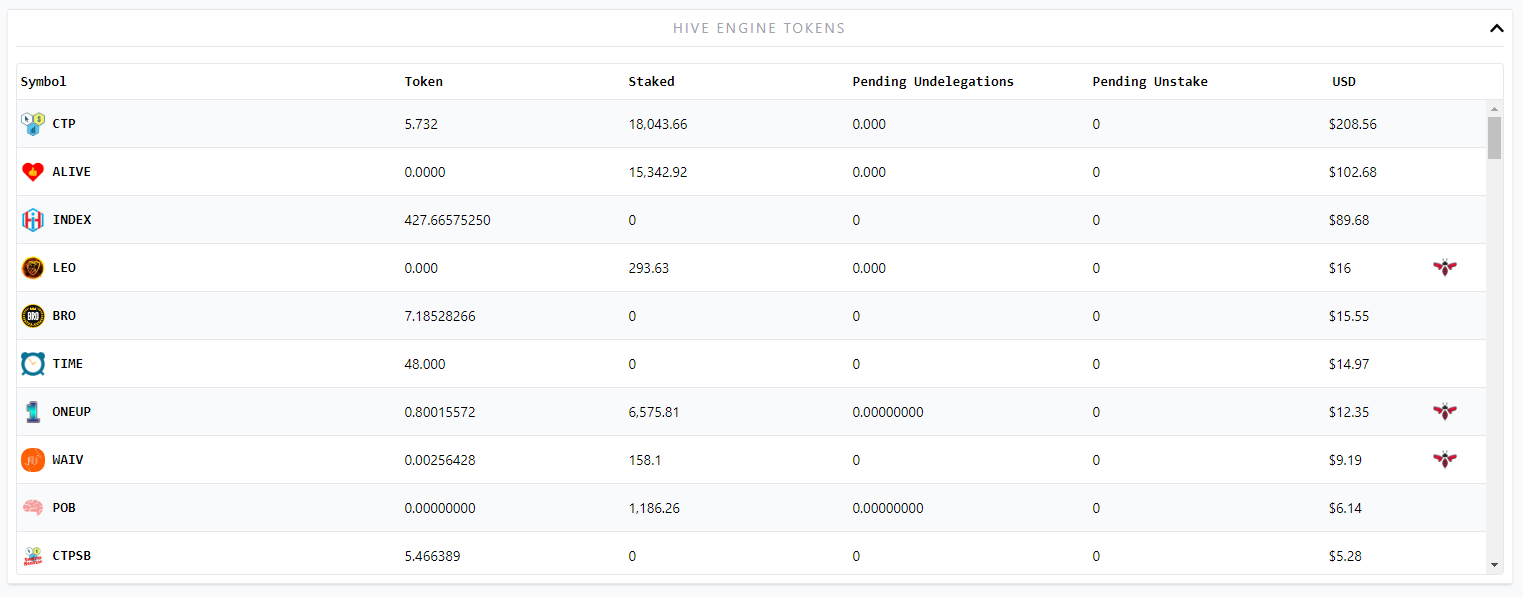
Task: Click WAIV token balance 0.00256428
Action: (440, 460)
